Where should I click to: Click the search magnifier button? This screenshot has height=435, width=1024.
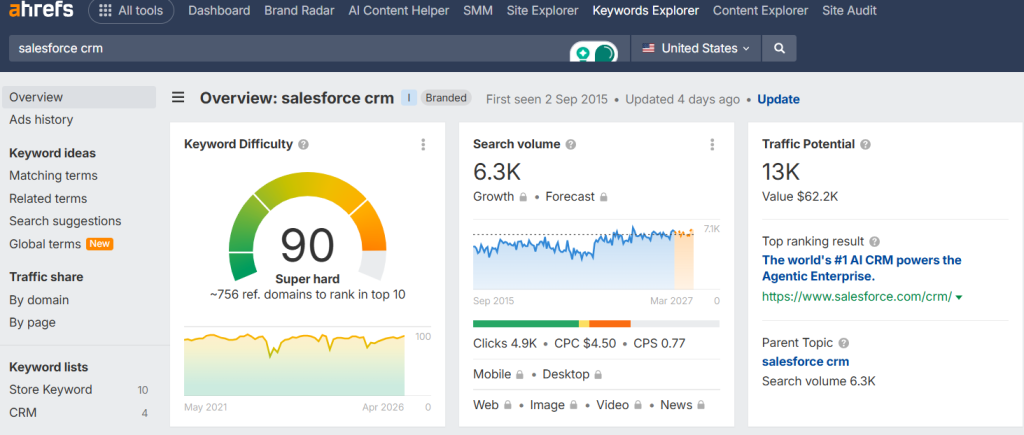(779, 48)
